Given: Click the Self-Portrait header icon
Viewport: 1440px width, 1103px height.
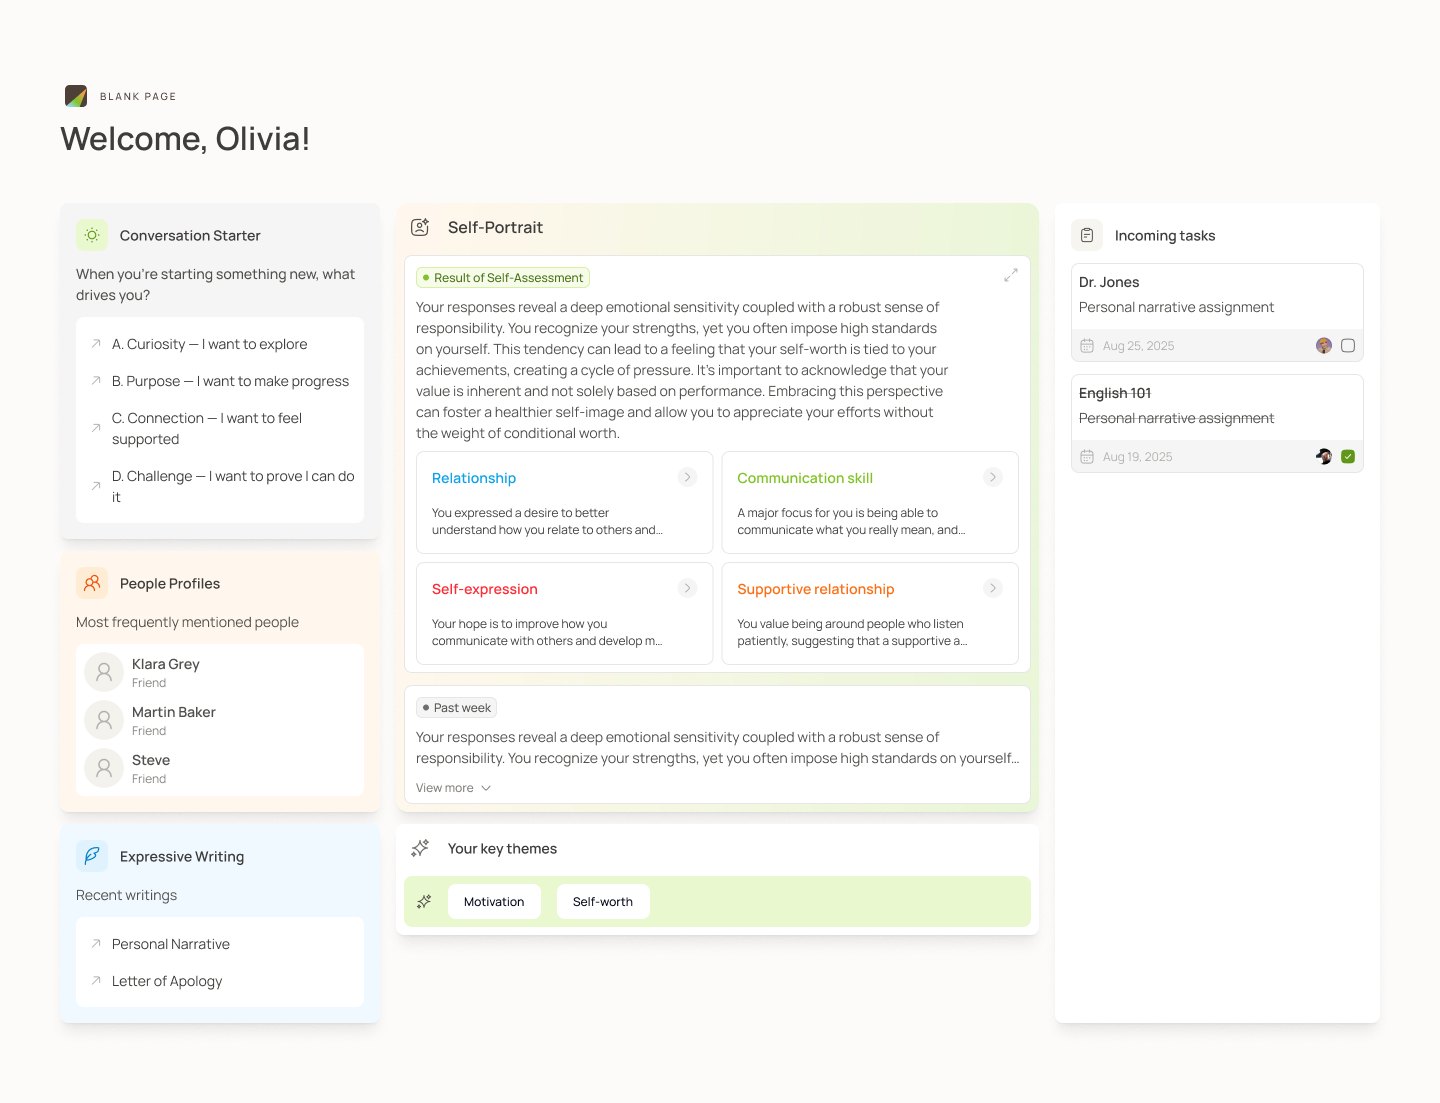Looking at the screenshot, I should pyautogui.click(x=420, y=227).
